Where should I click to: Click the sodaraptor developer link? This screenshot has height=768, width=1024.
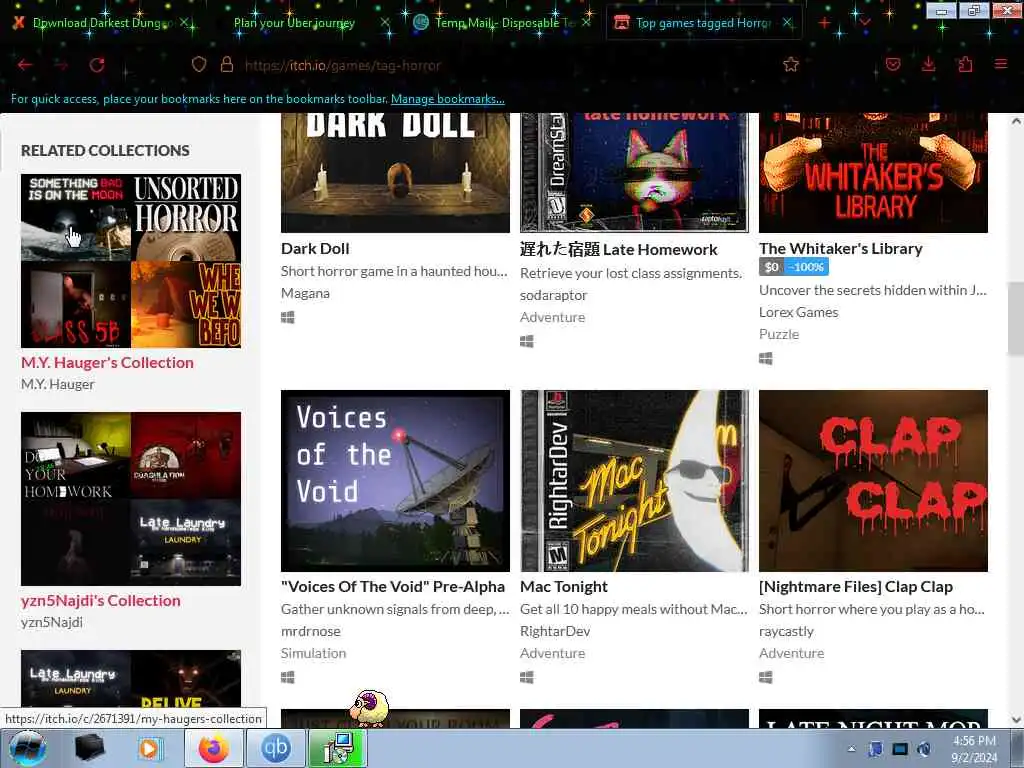(x=553, y=295)
